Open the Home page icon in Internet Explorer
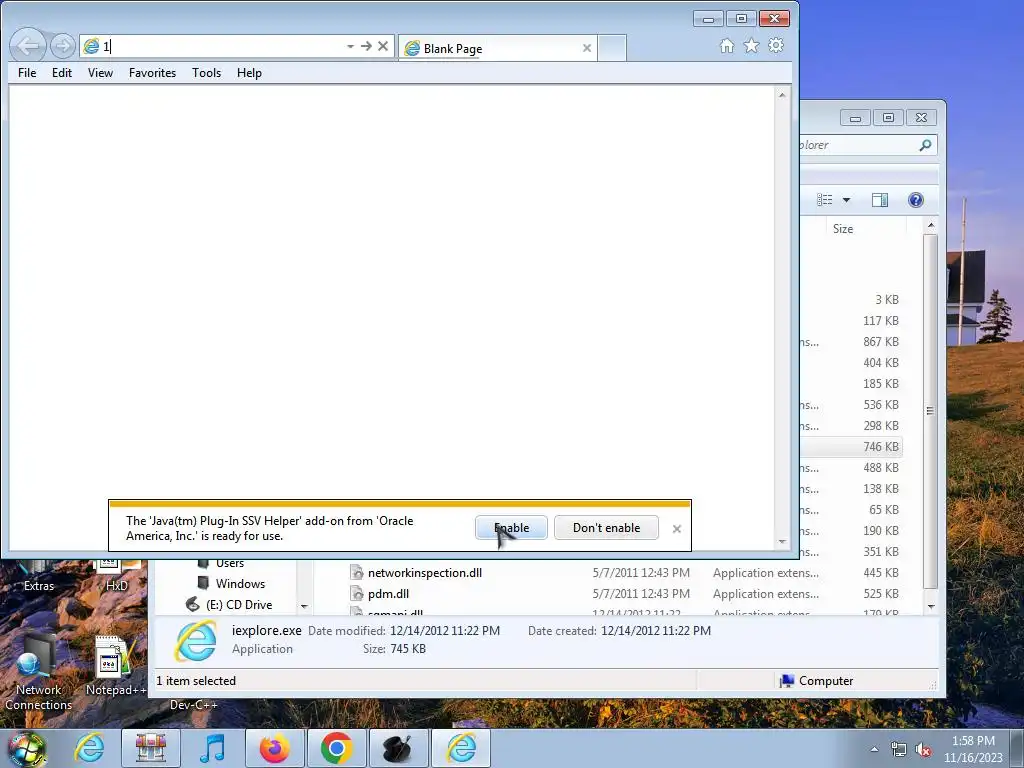Screen dimensions: 1024x768 point(727,46)
